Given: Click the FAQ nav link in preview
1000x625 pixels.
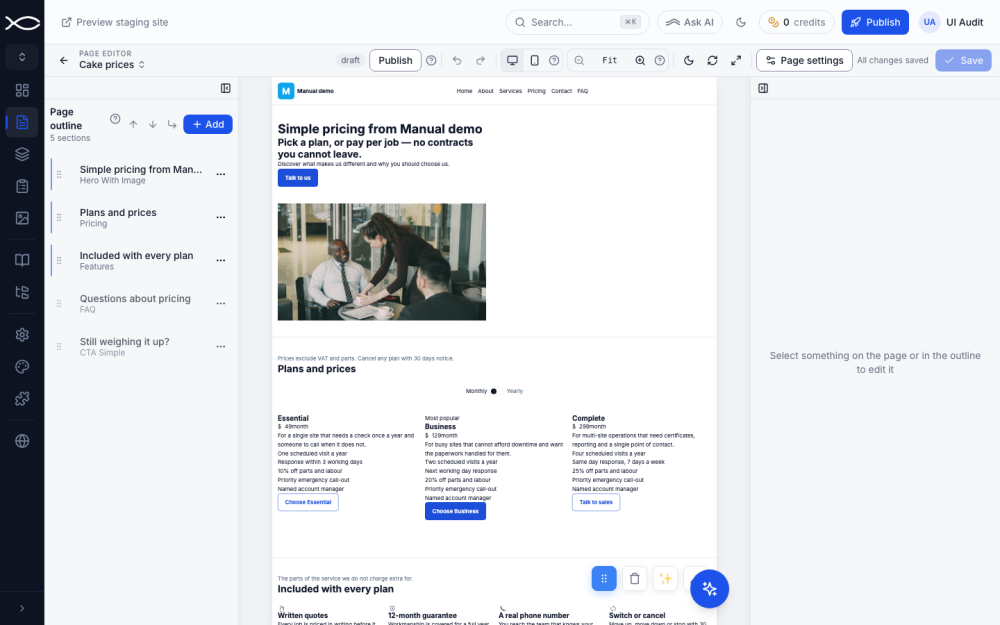Looking at the screenshot, I should coord(582,91).
